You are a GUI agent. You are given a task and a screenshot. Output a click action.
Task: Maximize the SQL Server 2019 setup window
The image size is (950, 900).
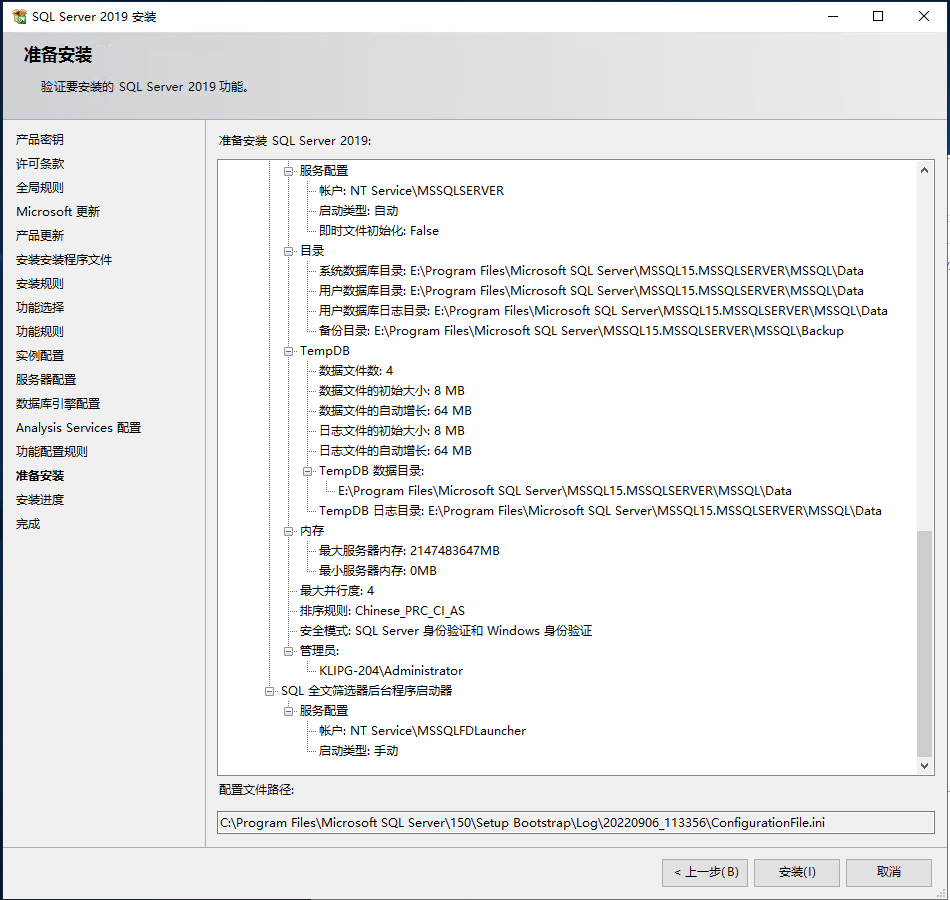[878, 16]
